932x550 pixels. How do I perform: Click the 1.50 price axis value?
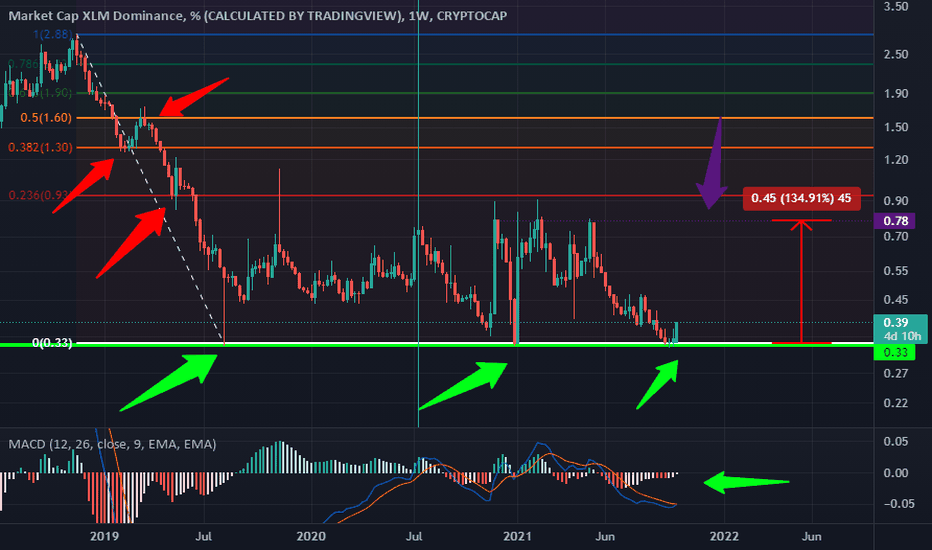pyautogui.click(x=896, y=127)
